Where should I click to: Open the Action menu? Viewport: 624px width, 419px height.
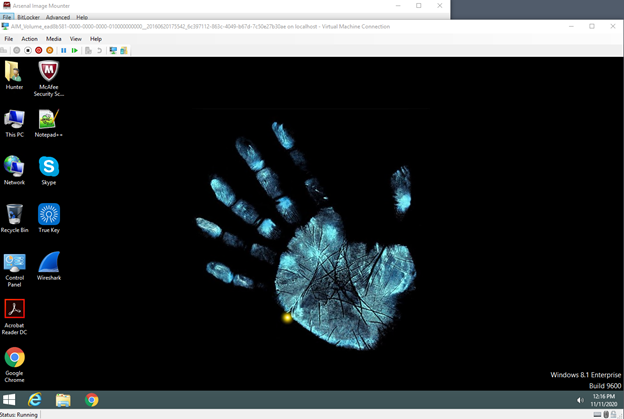click(29, 39)
